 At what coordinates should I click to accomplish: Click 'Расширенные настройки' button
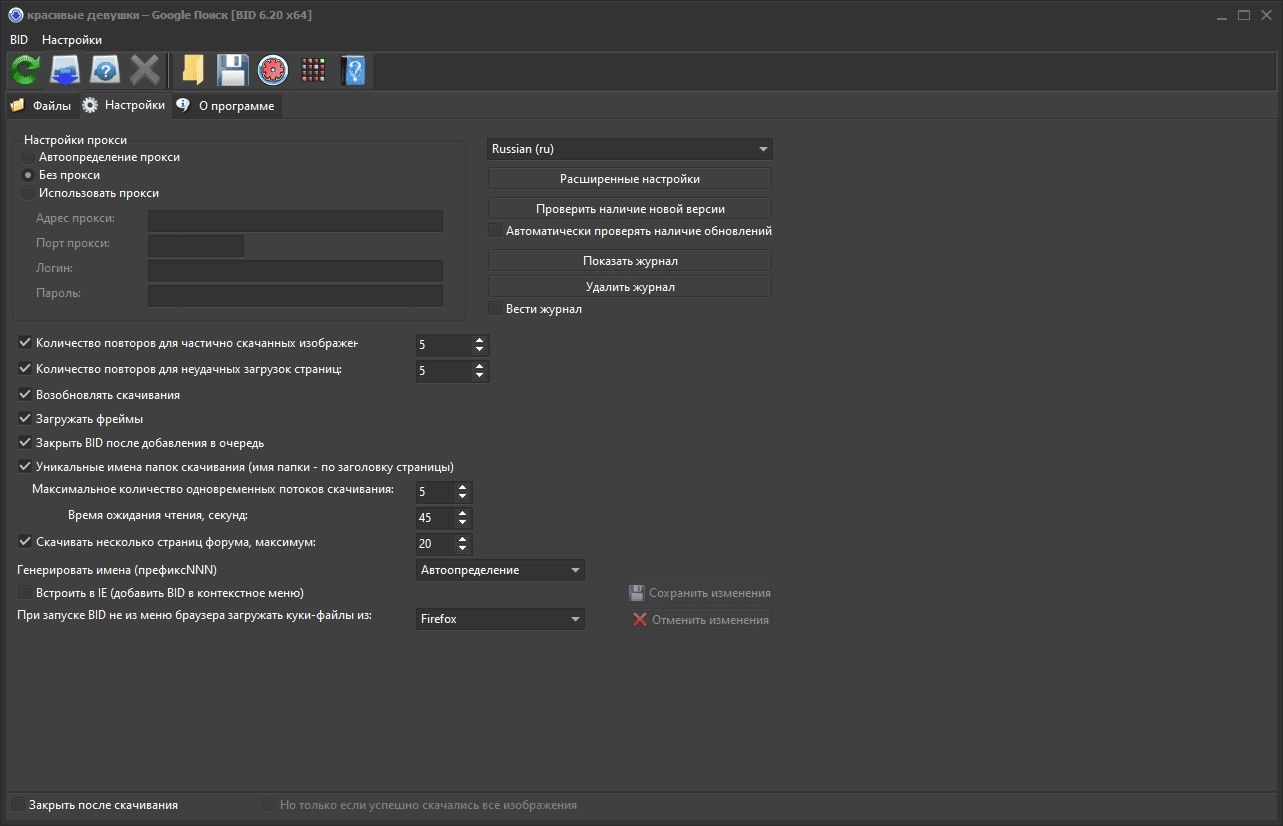click(x=630, y=179)
